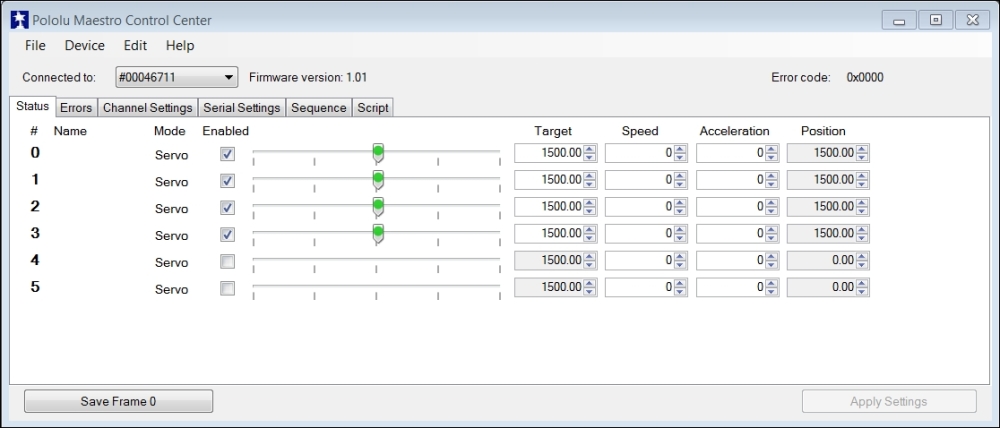Click channel 2 green slider handle
The image size is (1000, 428).
pyautogui.click(x=378, y=207)
